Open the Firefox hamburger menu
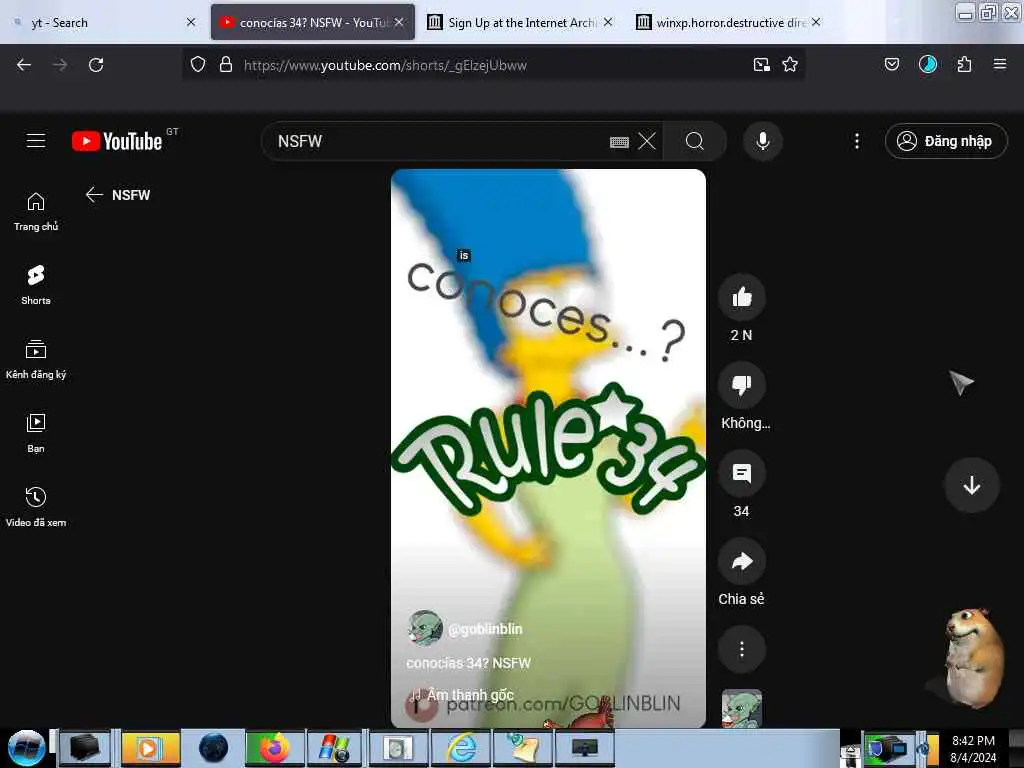Viewport: 1024px width, 768px height. pos(1000,64)
